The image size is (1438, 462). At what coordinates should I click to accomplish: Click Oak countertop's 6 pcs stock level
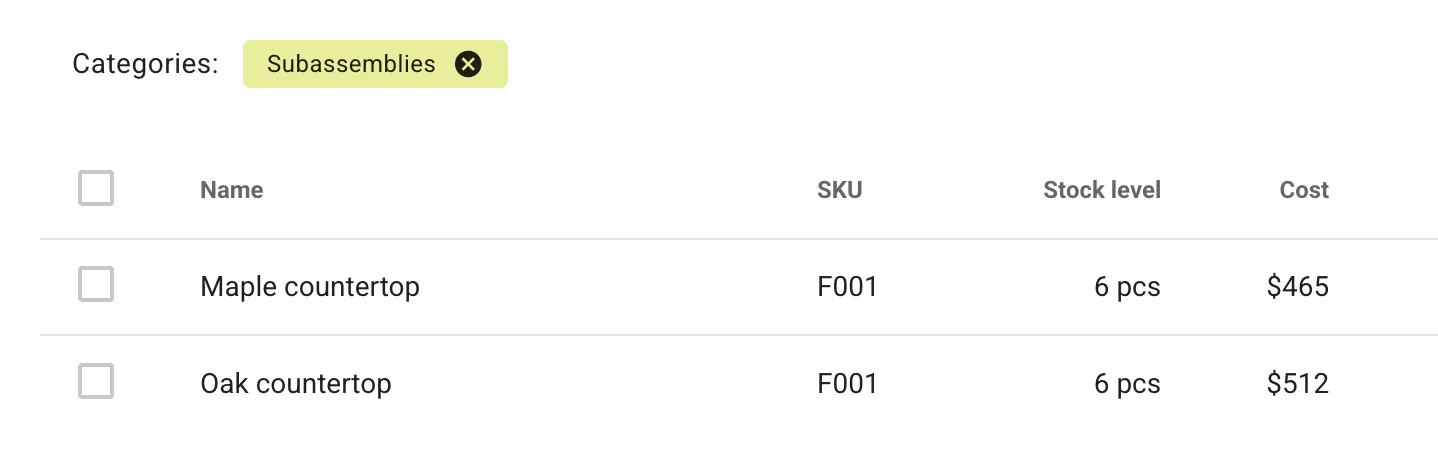pyautogui.click(x=1127, y=383)
